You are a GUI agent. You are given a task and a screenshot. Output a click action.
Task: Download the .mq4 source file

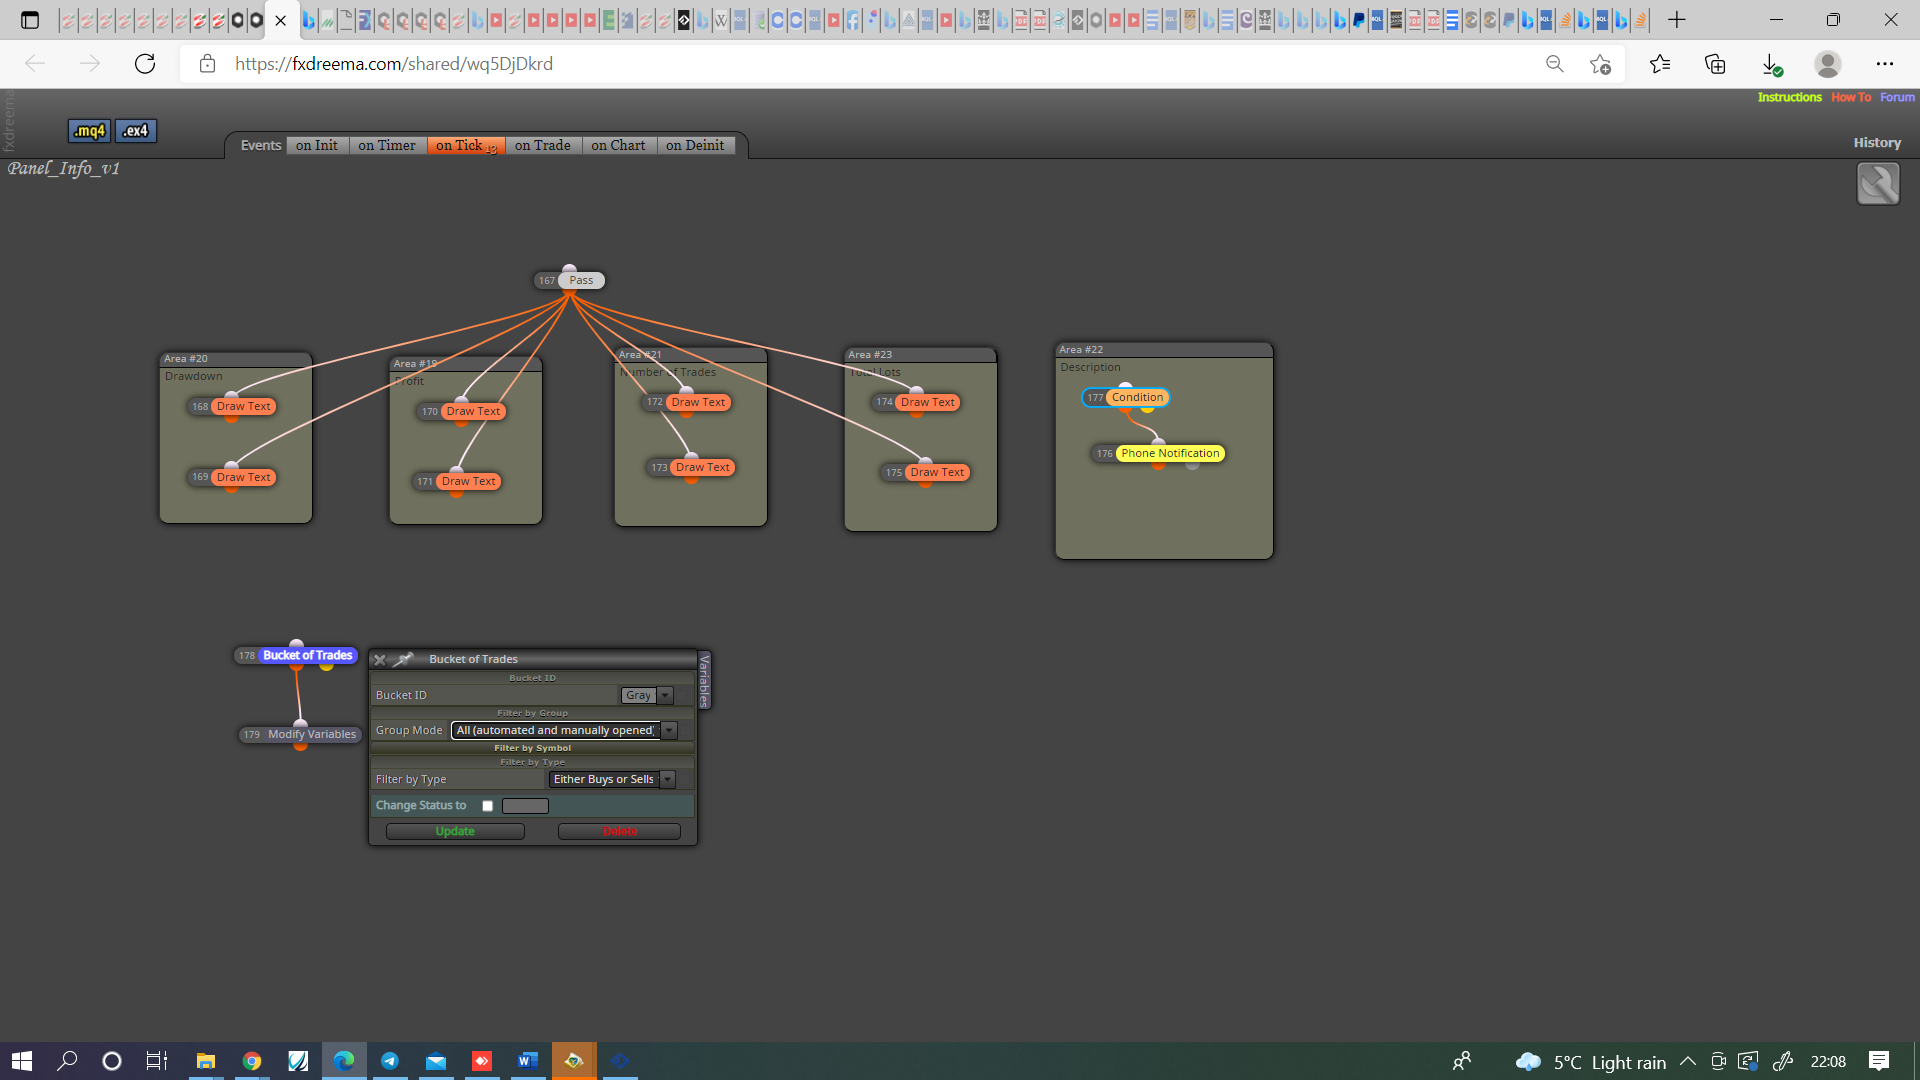coord(89,131)
